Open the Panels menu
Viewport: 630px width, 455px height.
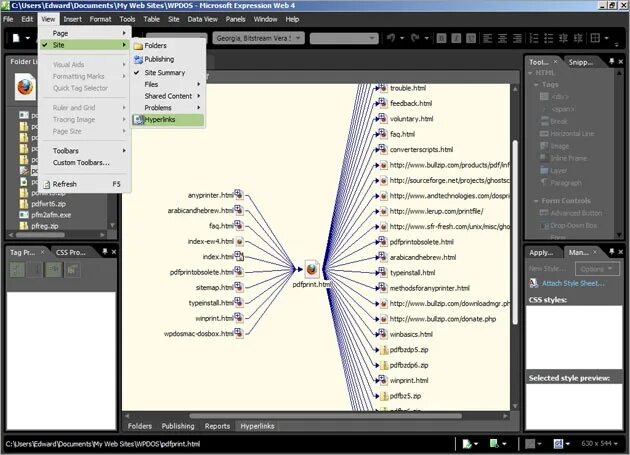[235, 19]
